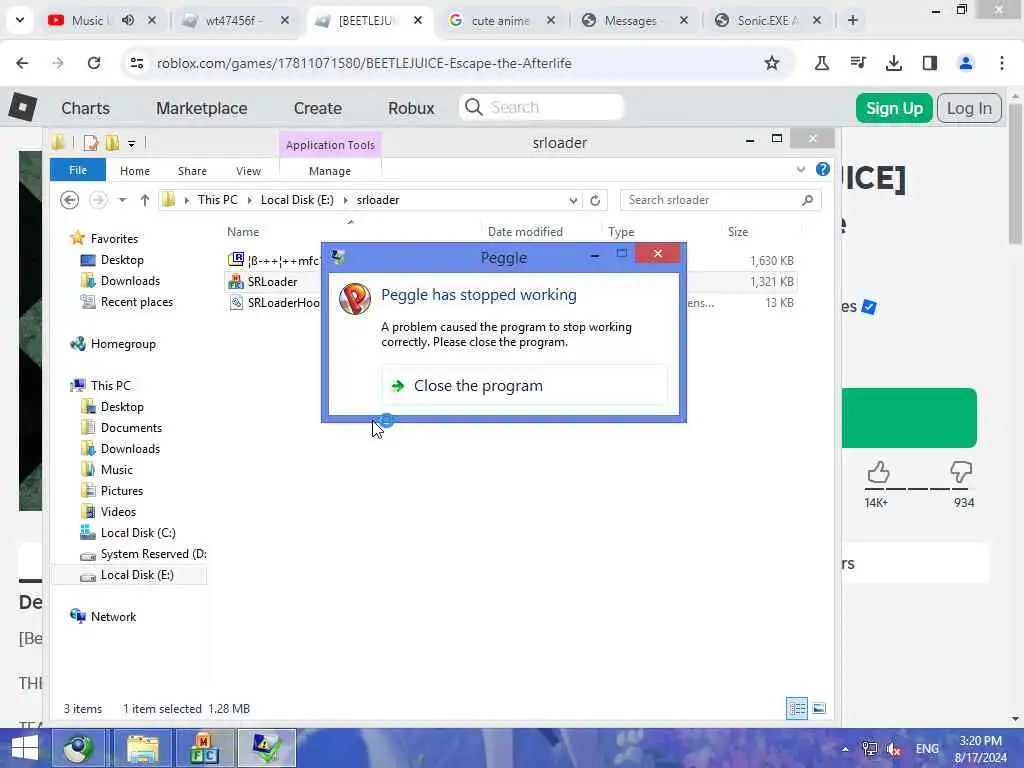Open Windows Start button on taskbar
Image resolution: width=1024 pixels, height=768 pixels.
tap(25, 748)
